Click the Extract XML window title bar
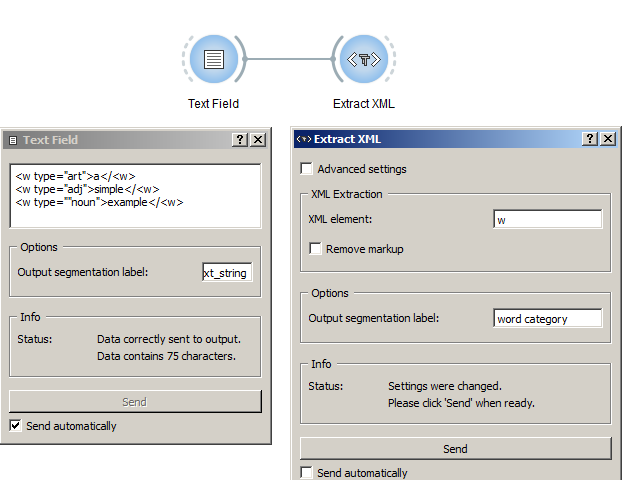 click(x=456, y=139)
